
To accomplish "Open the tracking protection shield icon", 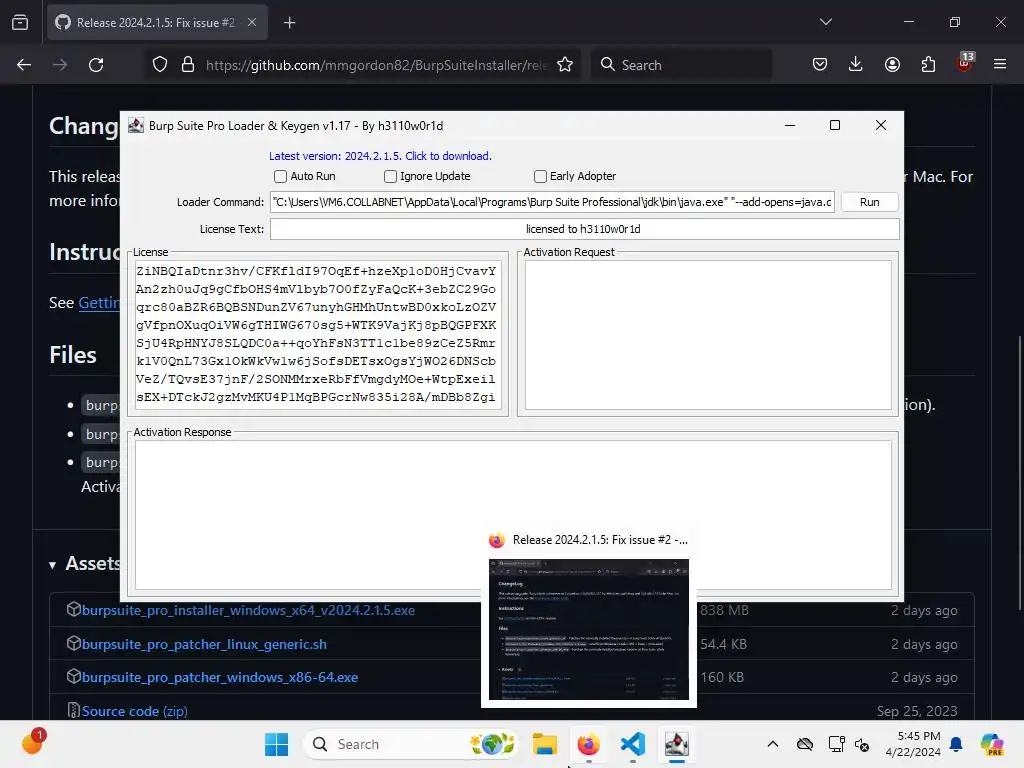I will tap(160, 65).
